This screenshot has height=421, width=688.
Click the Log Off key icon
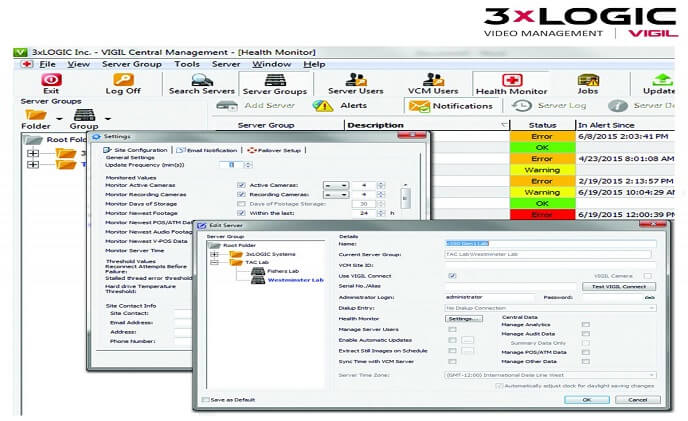(123, 79)
